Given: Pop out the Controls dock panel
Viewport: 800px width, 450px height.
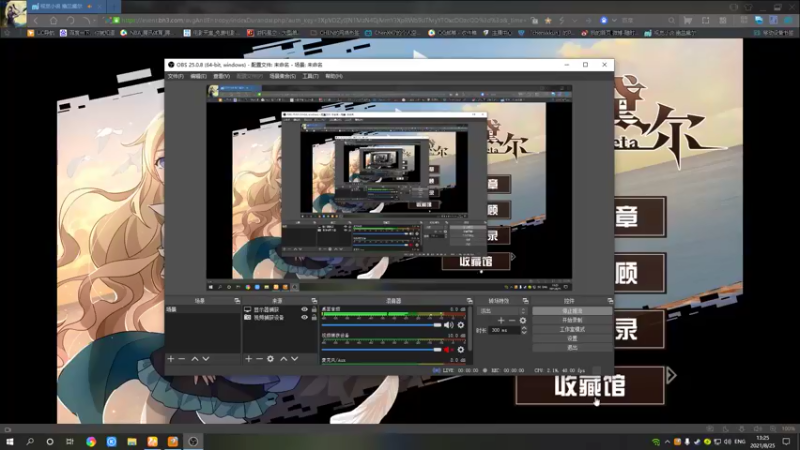Looking at the screenshot, I should pyautogui.click(x=610, y=301).
